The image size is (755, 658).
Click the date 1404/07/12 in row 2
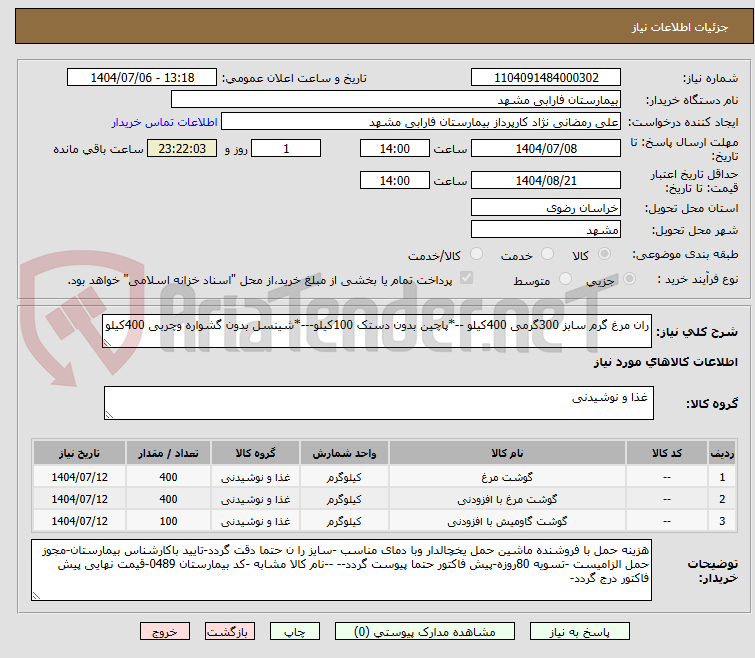tap(79, 499)
